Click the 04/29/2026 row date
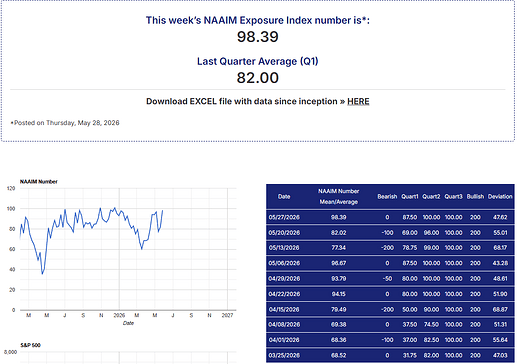This screenshot has height=364, width=517. (284, 279)
